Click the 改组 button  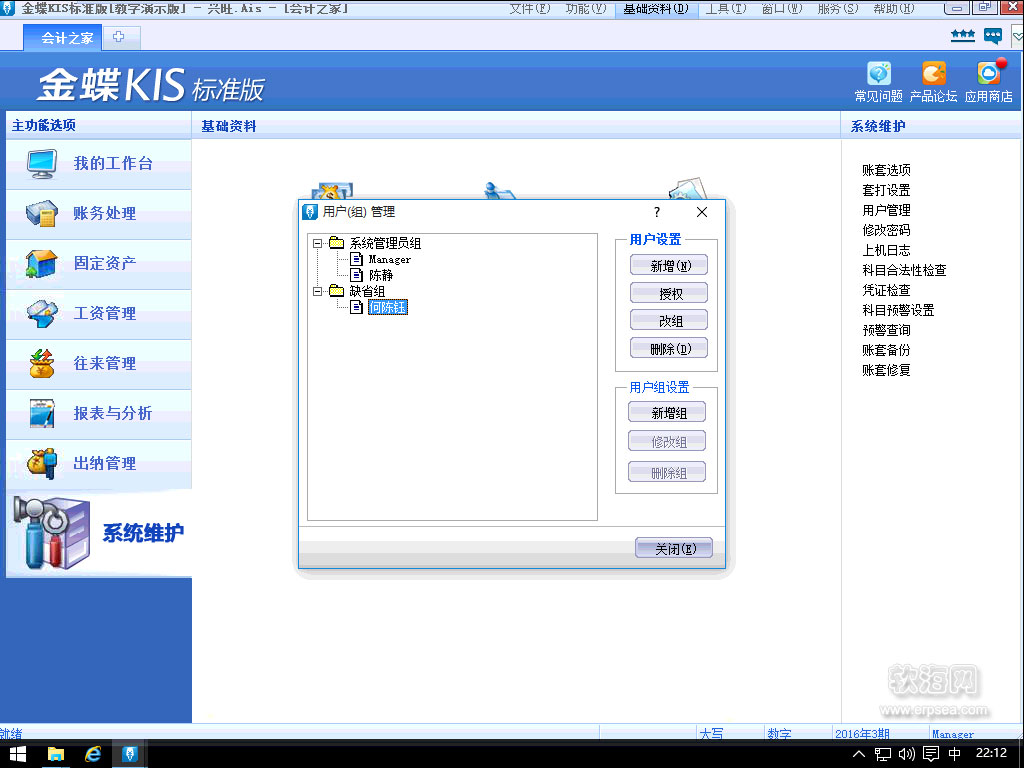click(669, 321)
